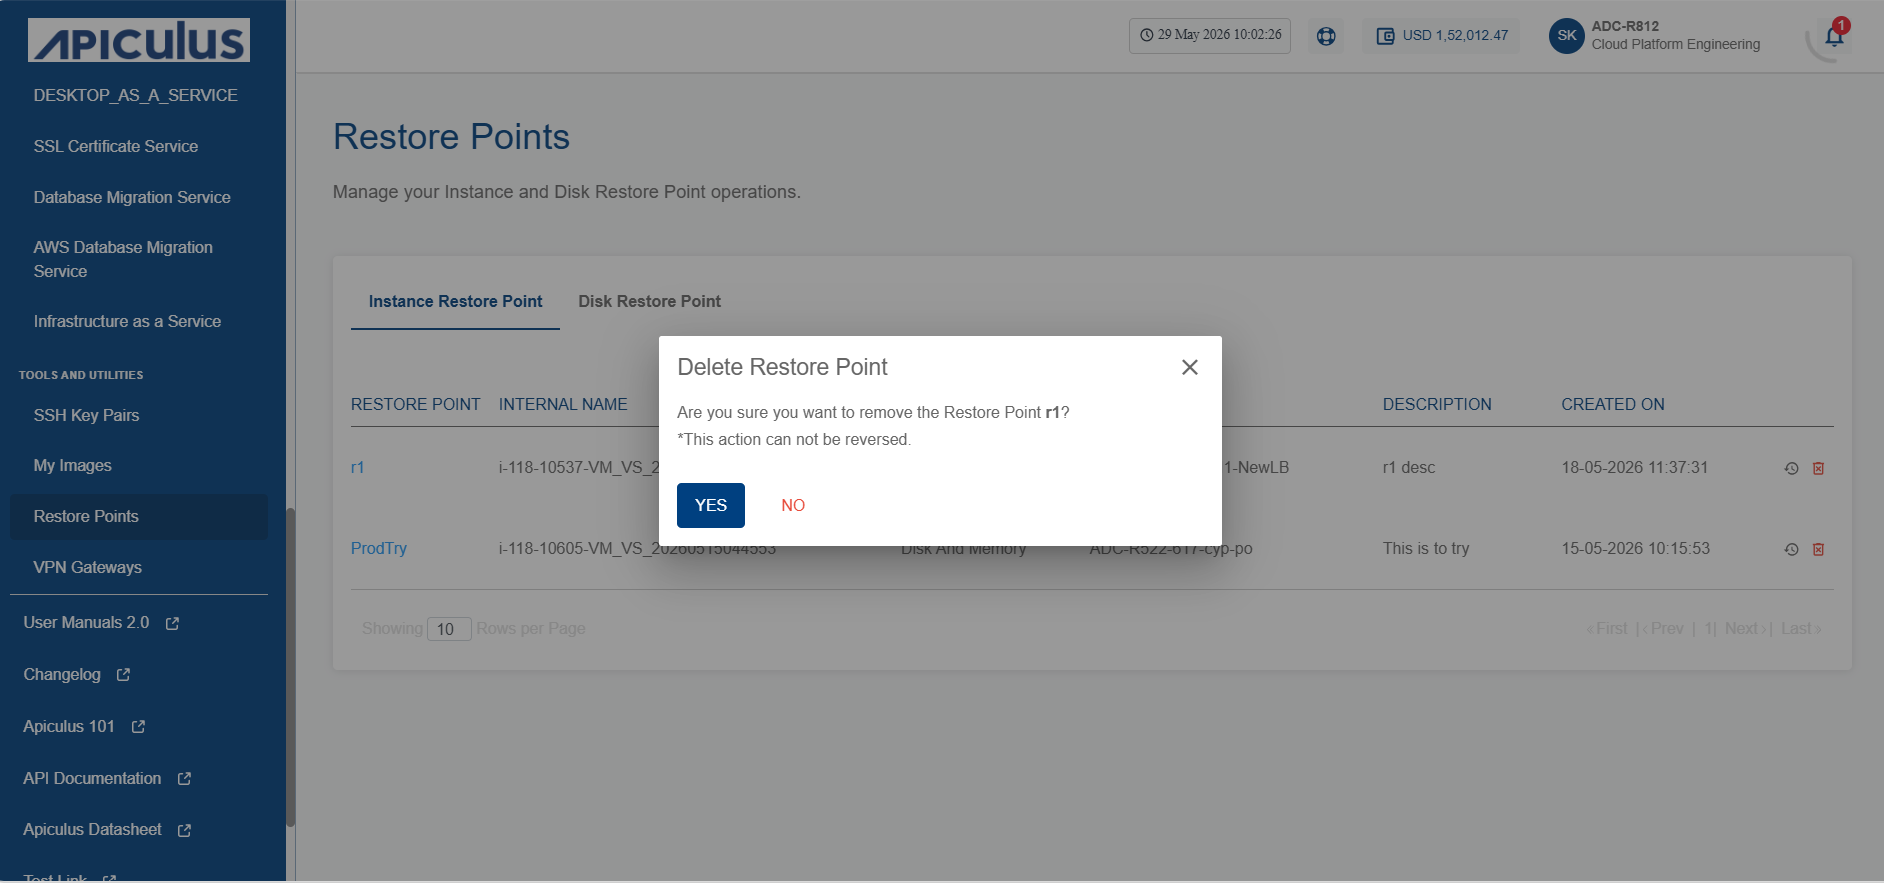This screenshot has width=1884, height=883.
Task: Open Database Migration Service in sidebar
Action: [132, 197]
